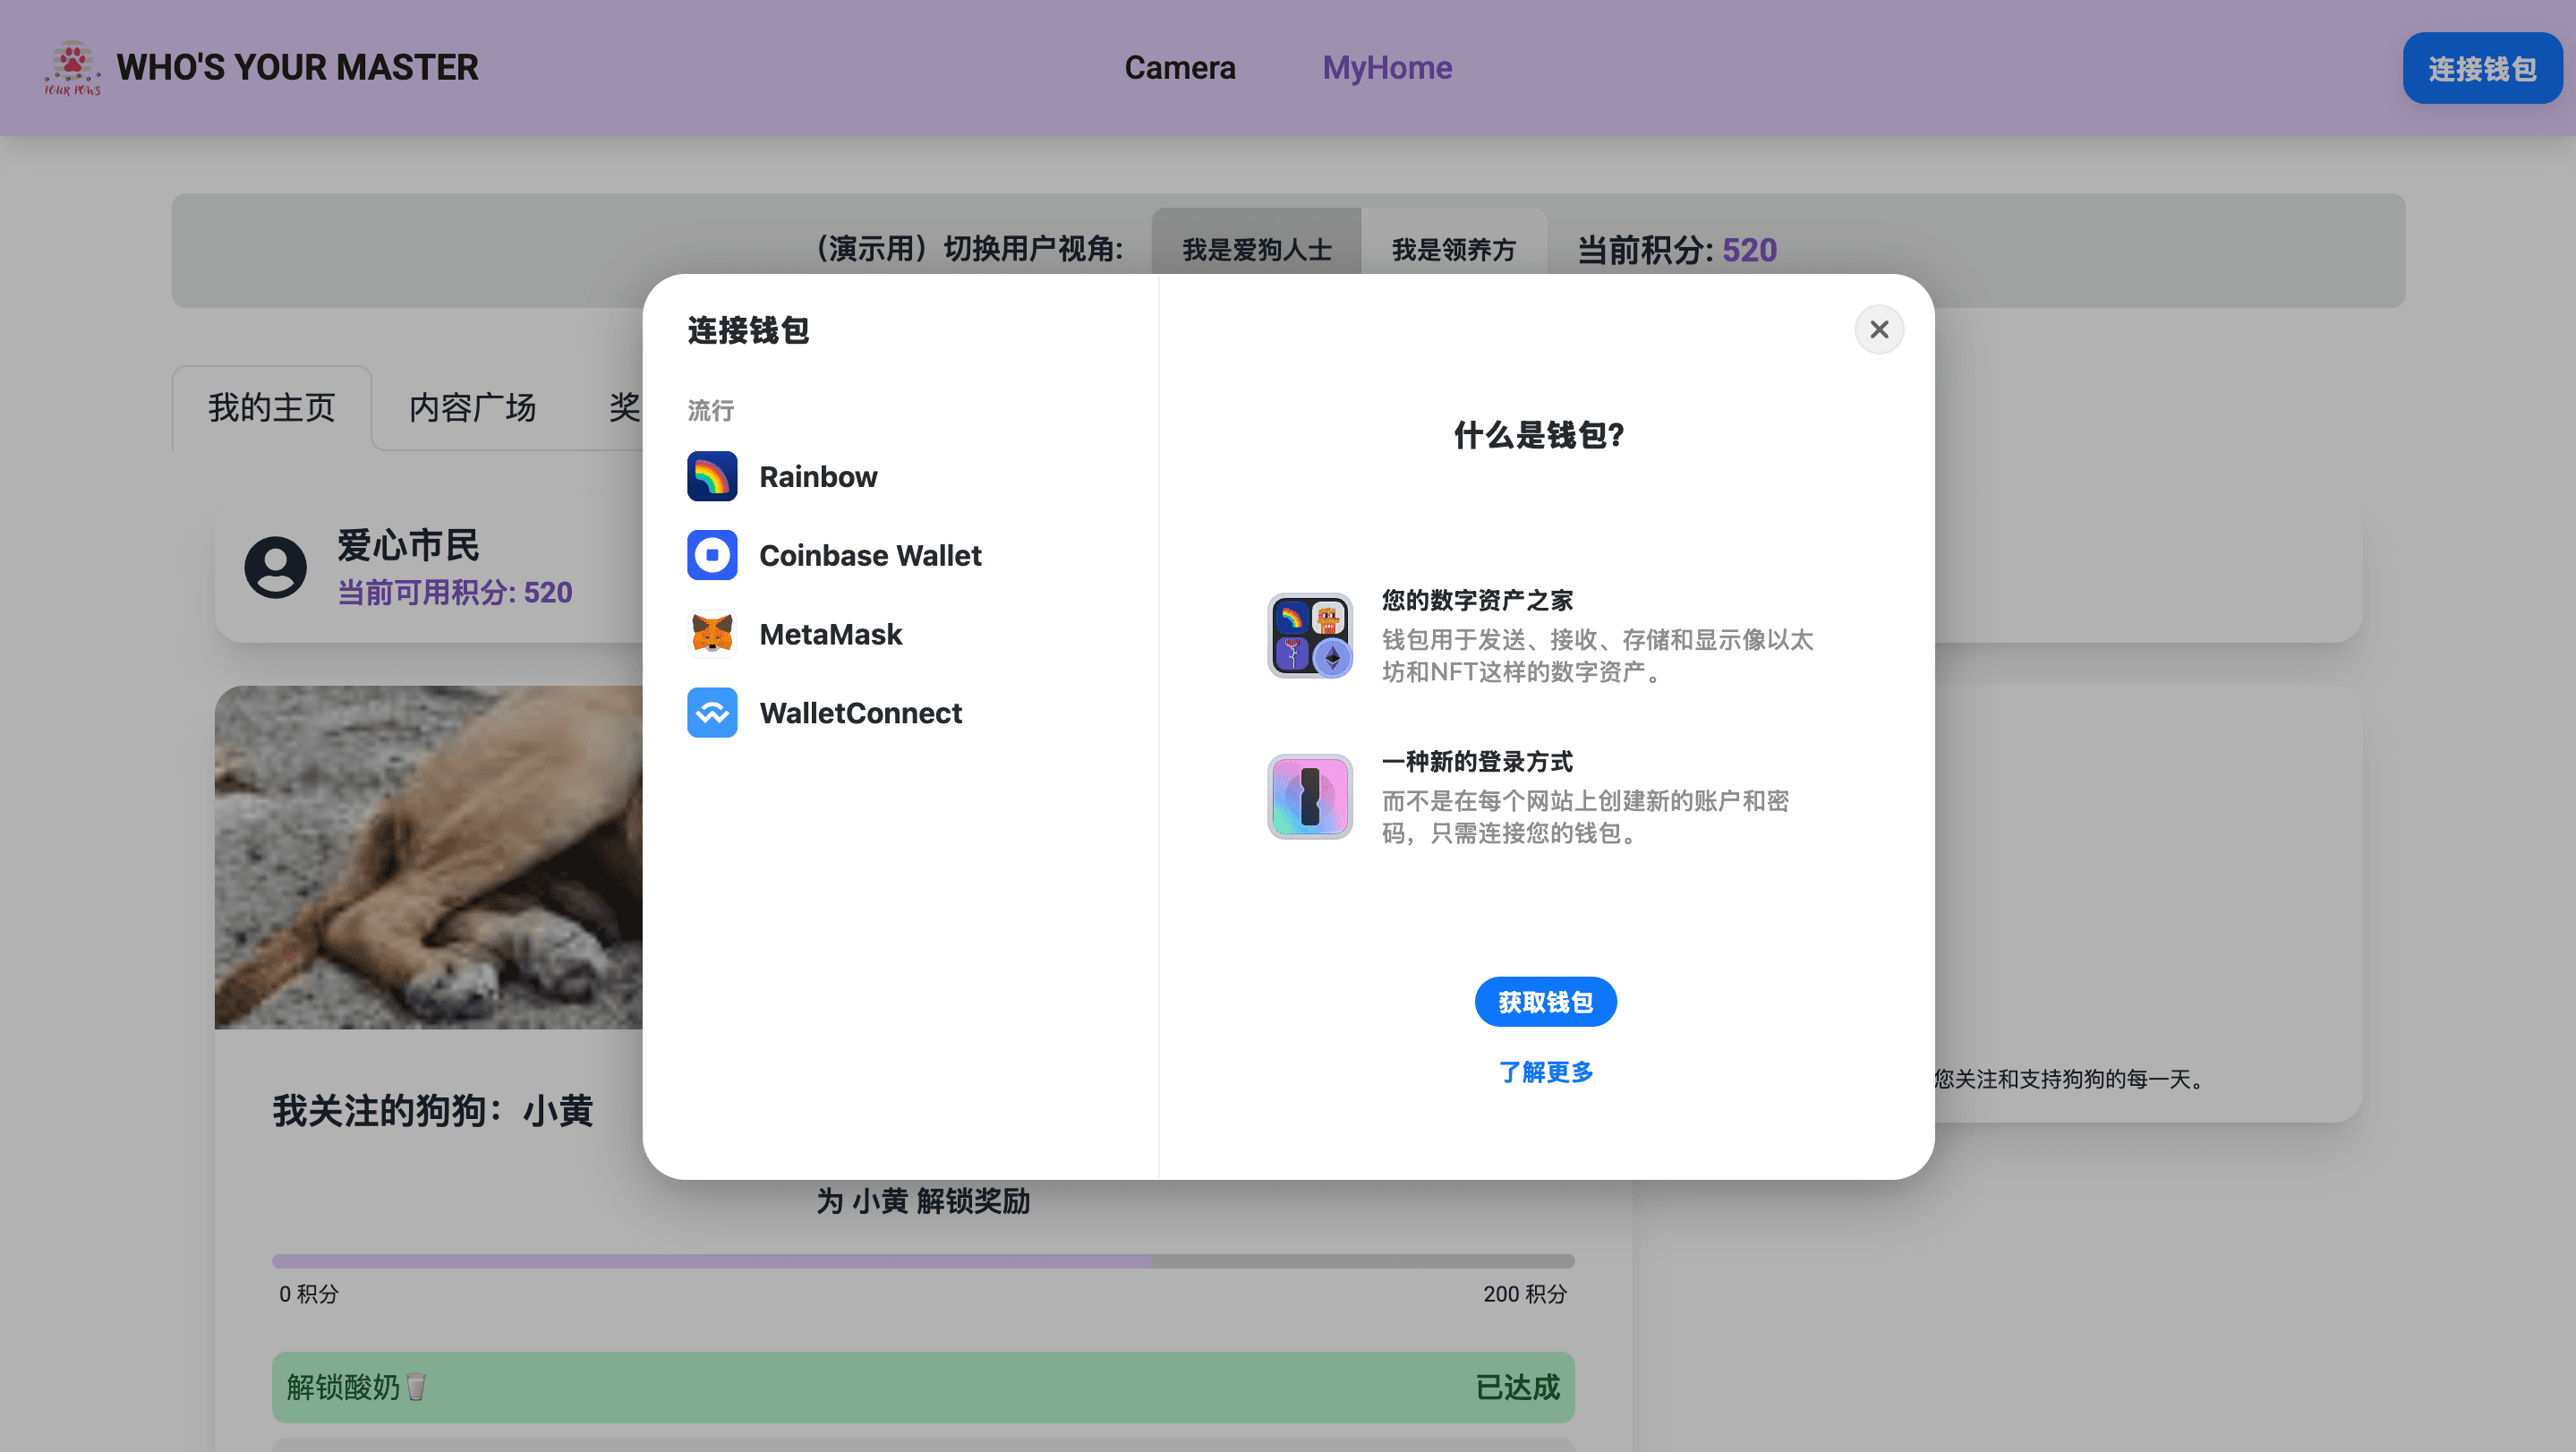The image size is (2576, 1452).
Task: Pick the MetaMask label
Action: pos(830,634)
